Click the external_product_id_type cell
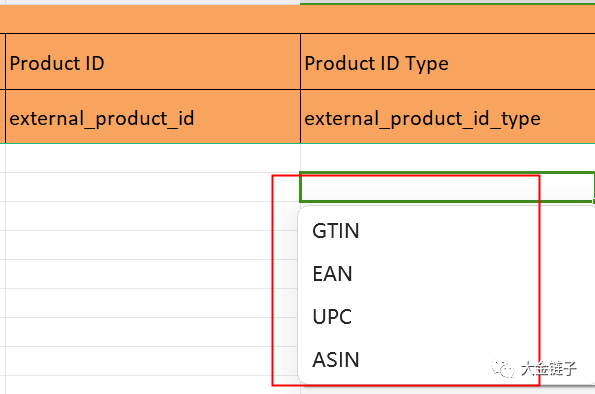The height and width of the screenshot is (394, 595). point(448,117)
